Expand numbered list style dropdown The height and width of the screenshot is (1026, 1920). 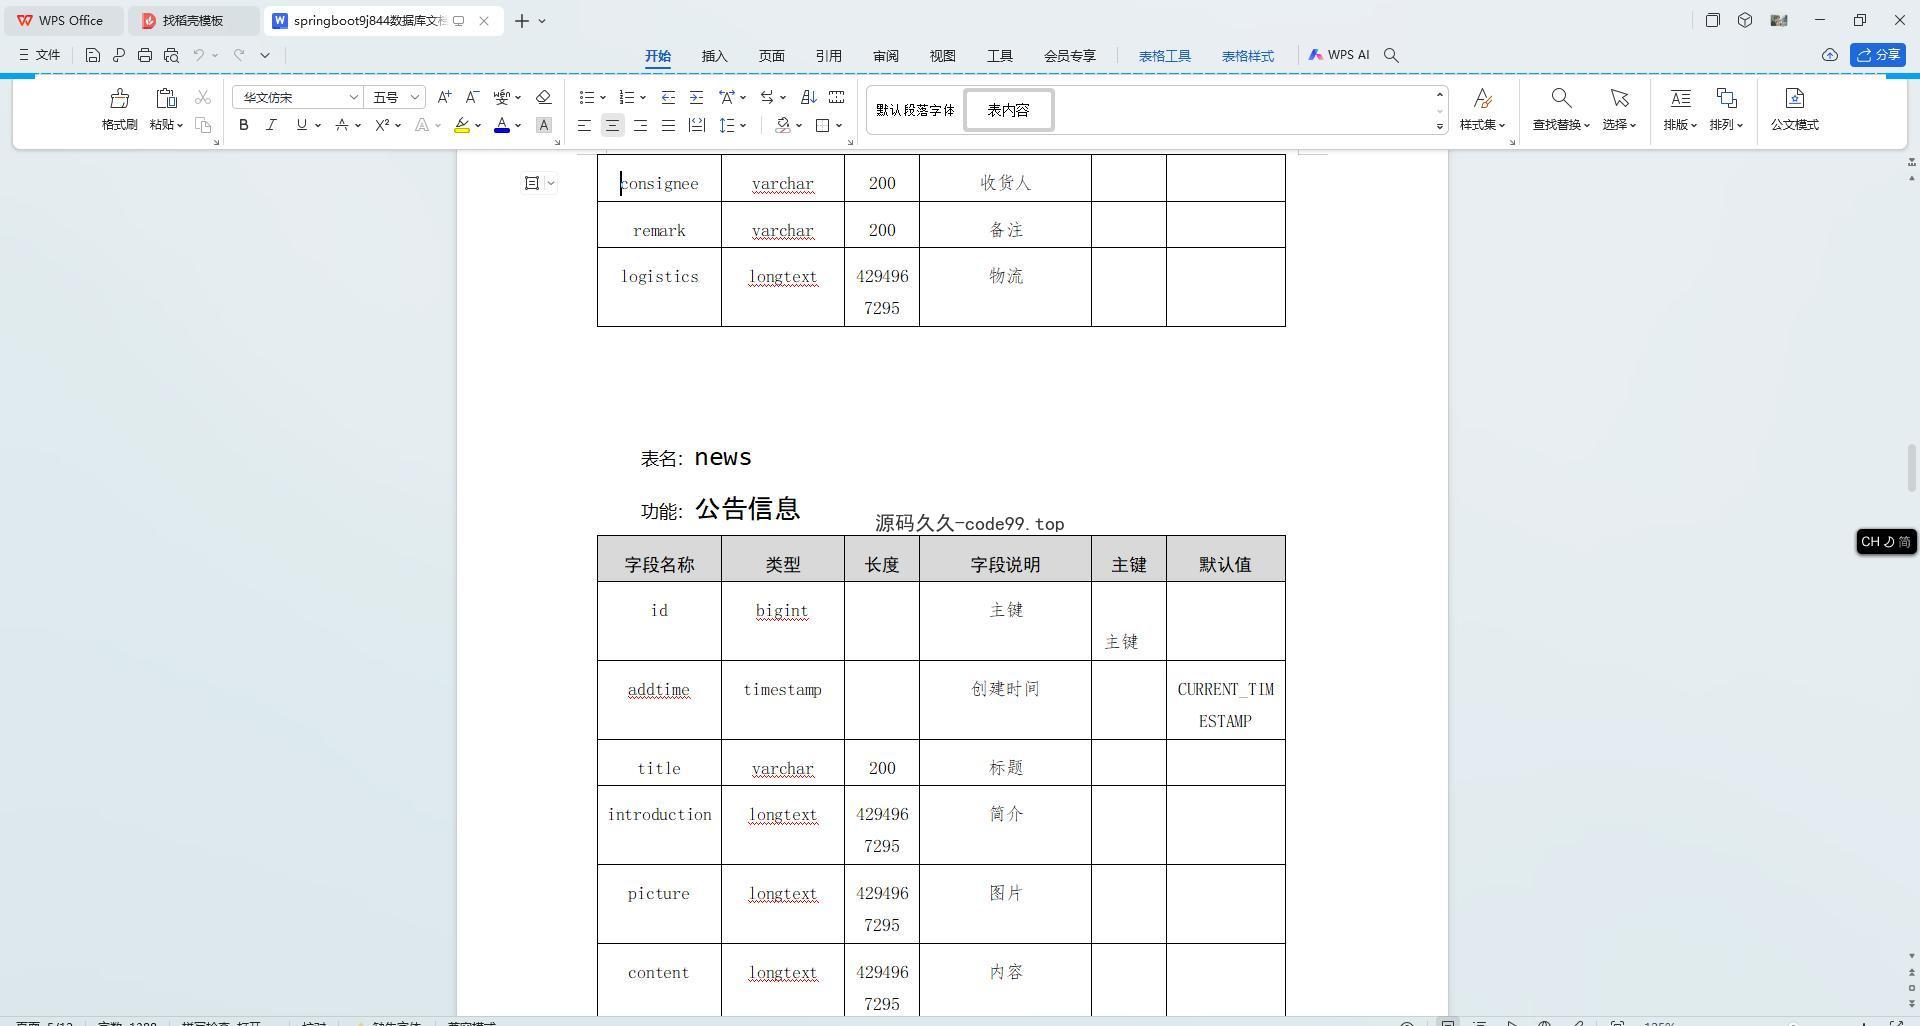coord(642,98)
